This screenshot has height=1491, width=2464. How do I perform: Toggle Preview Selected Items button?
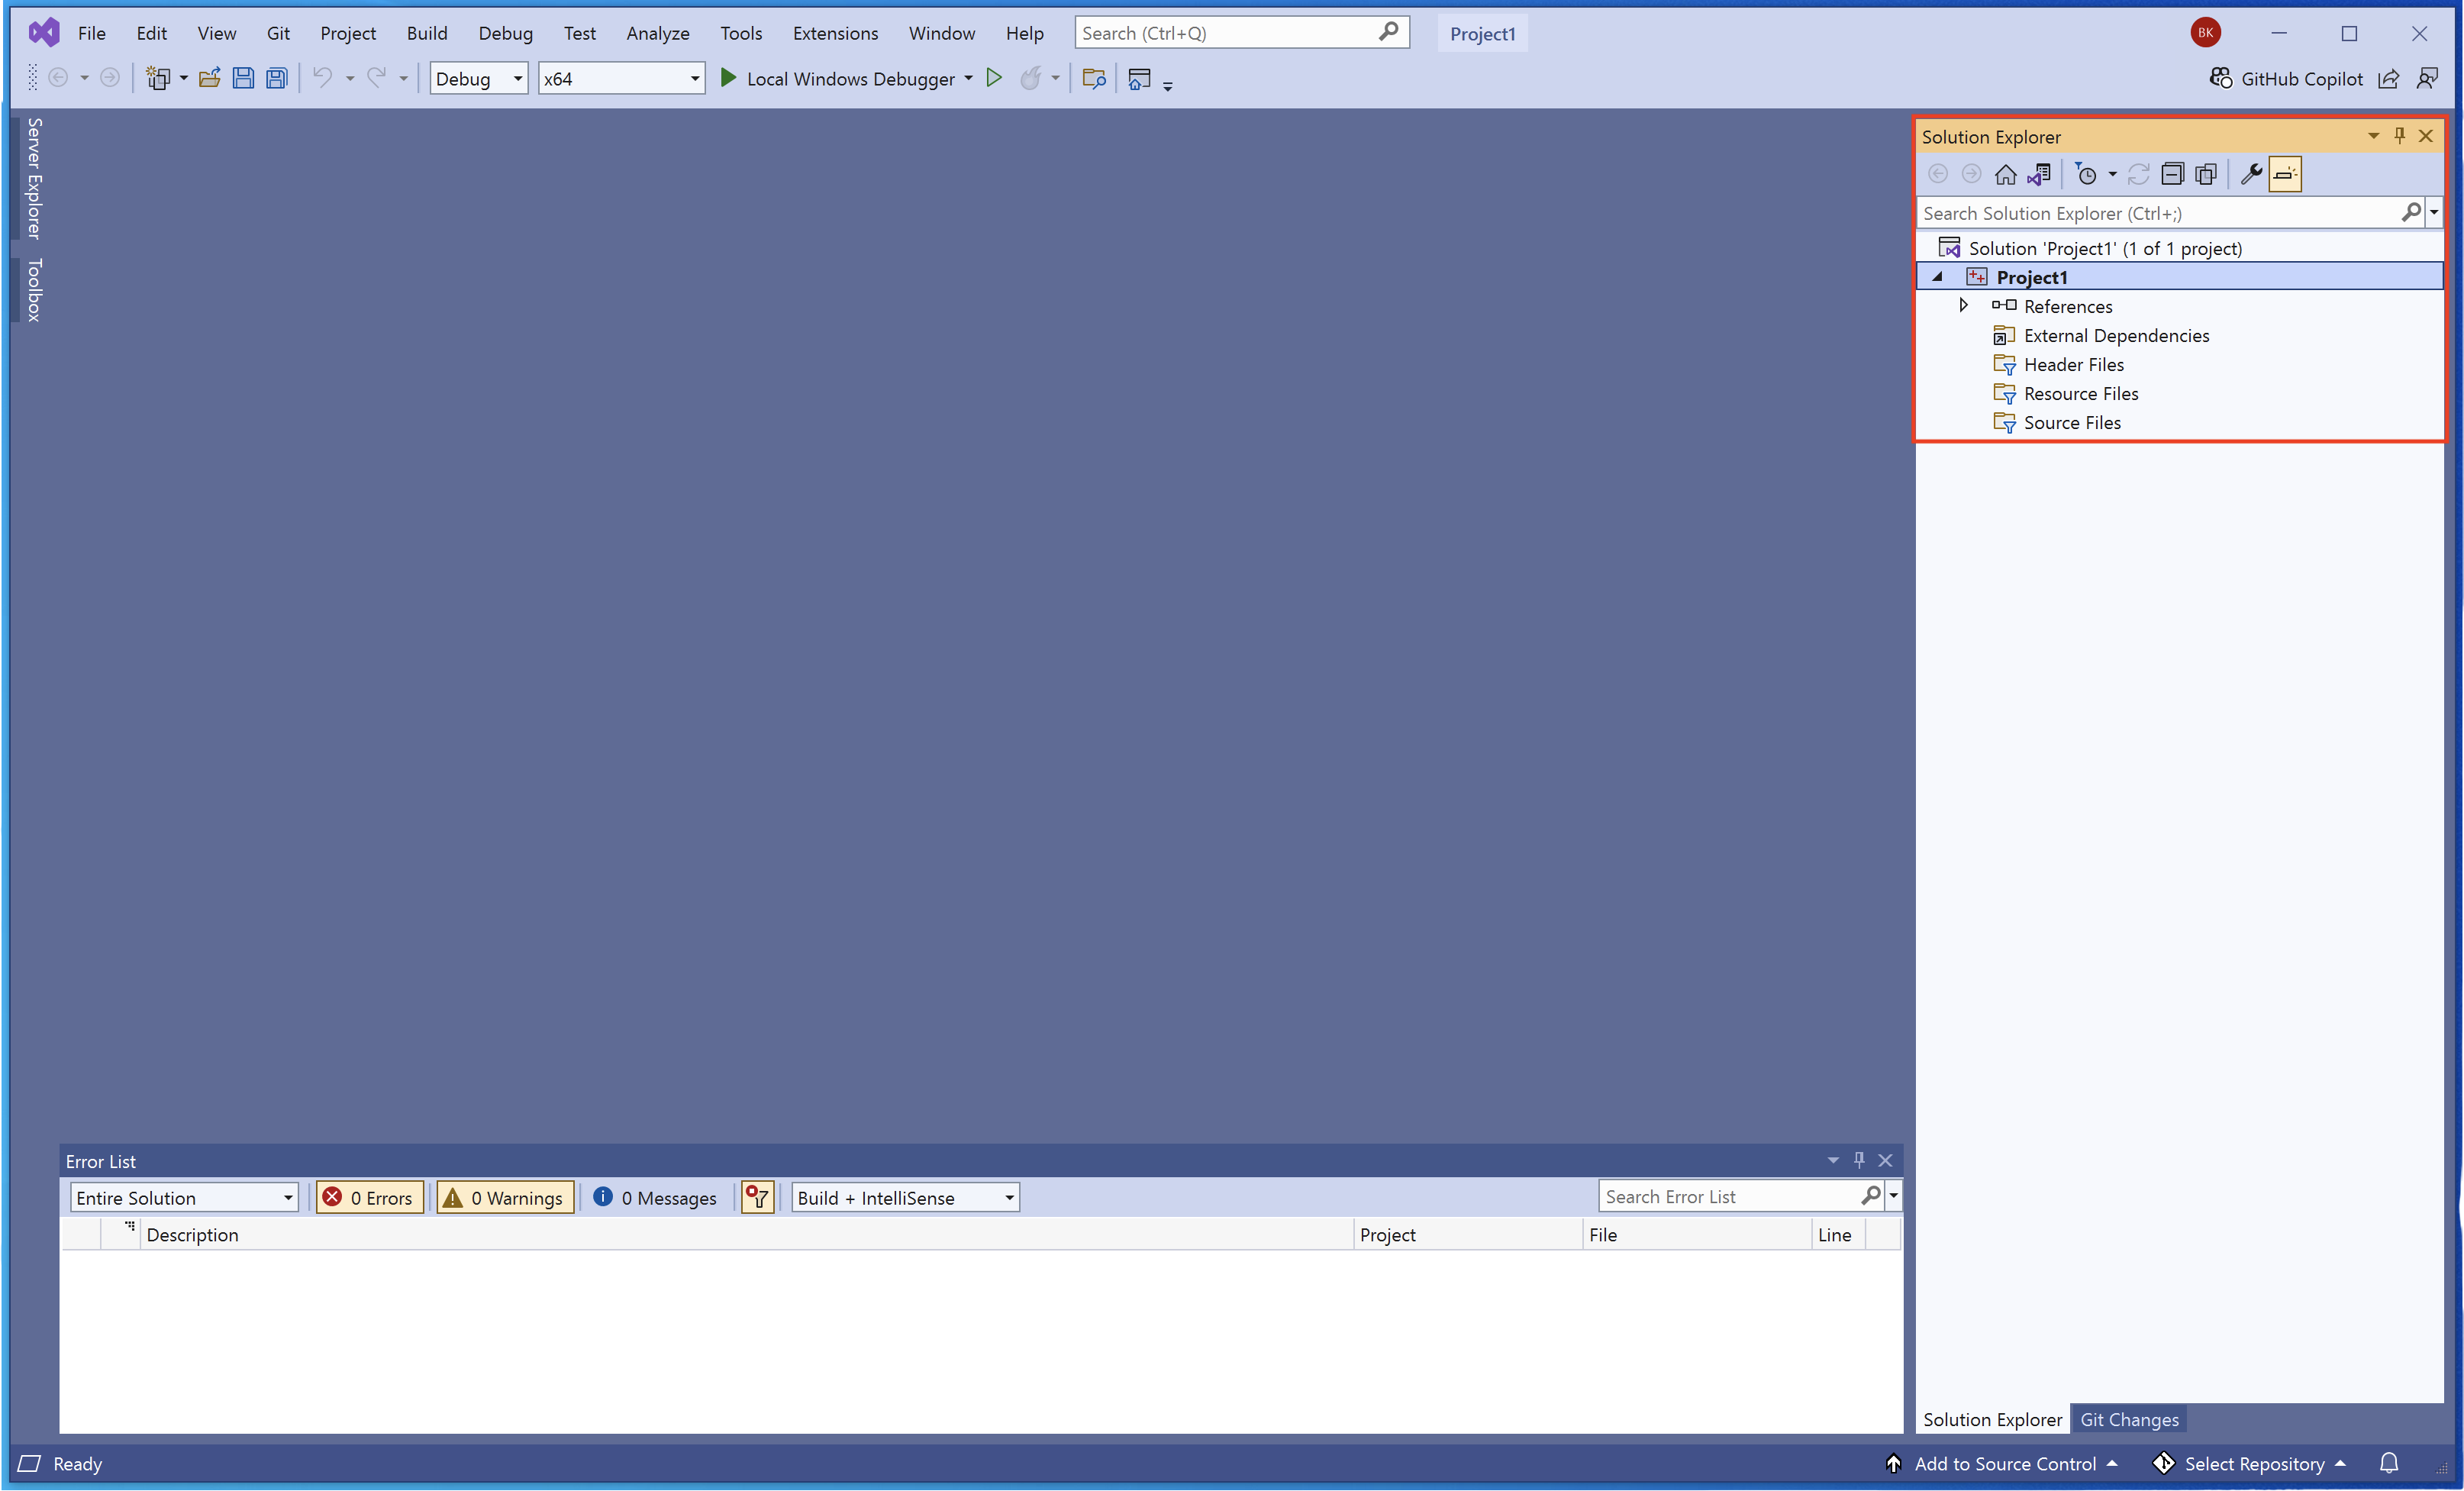[2285, 174]
